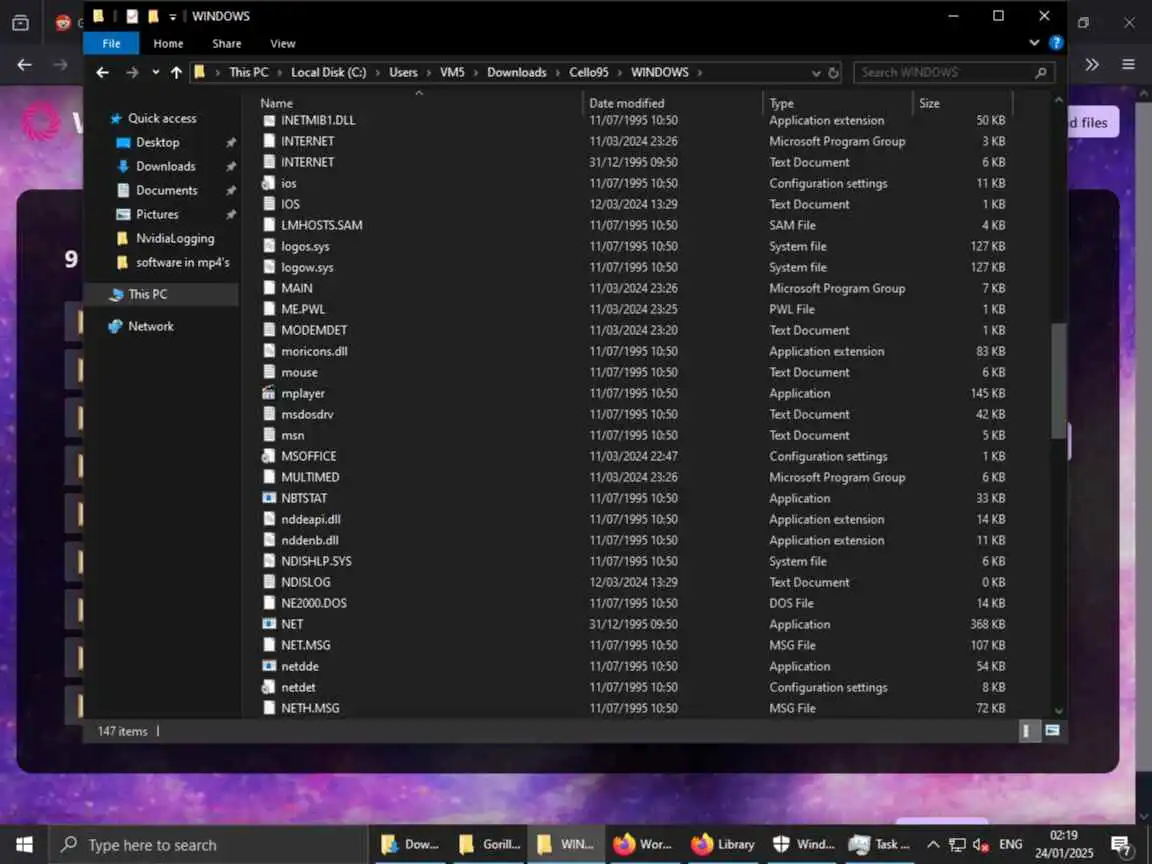
Task: Select the moricons.dll file icon
Action: 269,351
